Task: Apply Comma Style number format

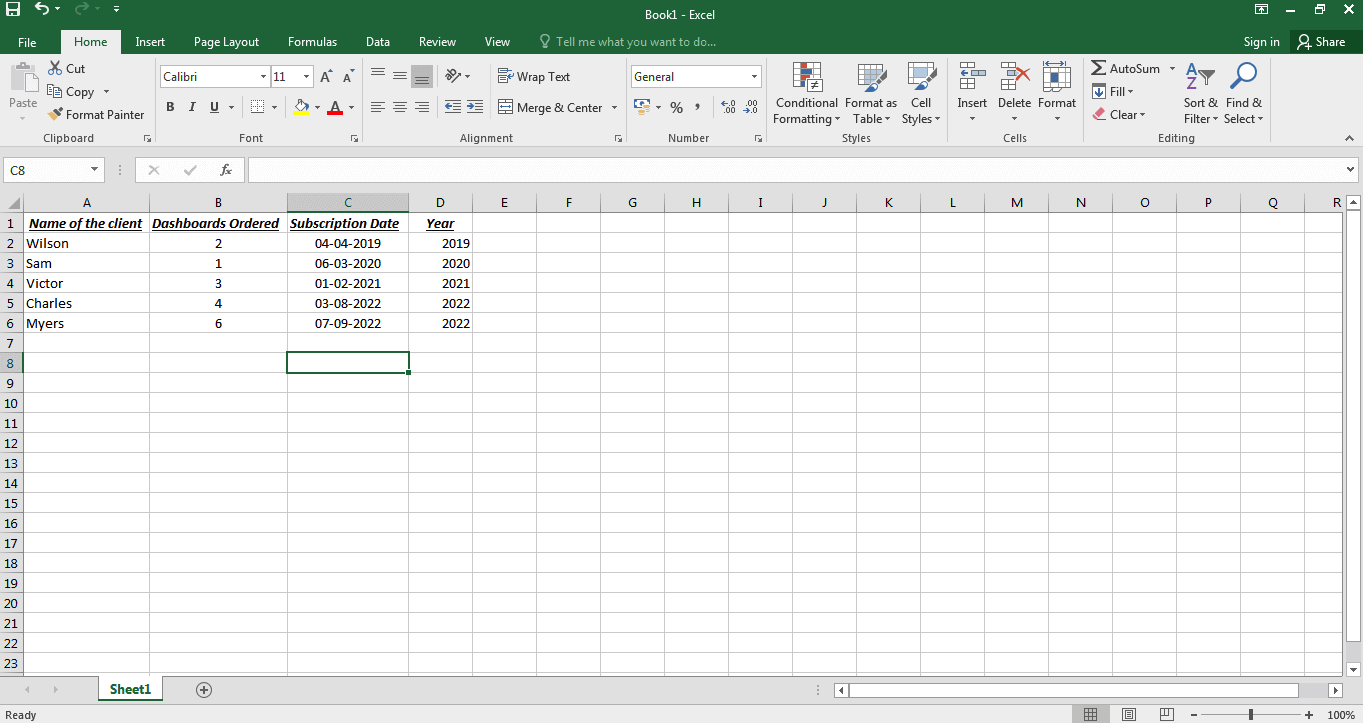Action: pos(697,107)
